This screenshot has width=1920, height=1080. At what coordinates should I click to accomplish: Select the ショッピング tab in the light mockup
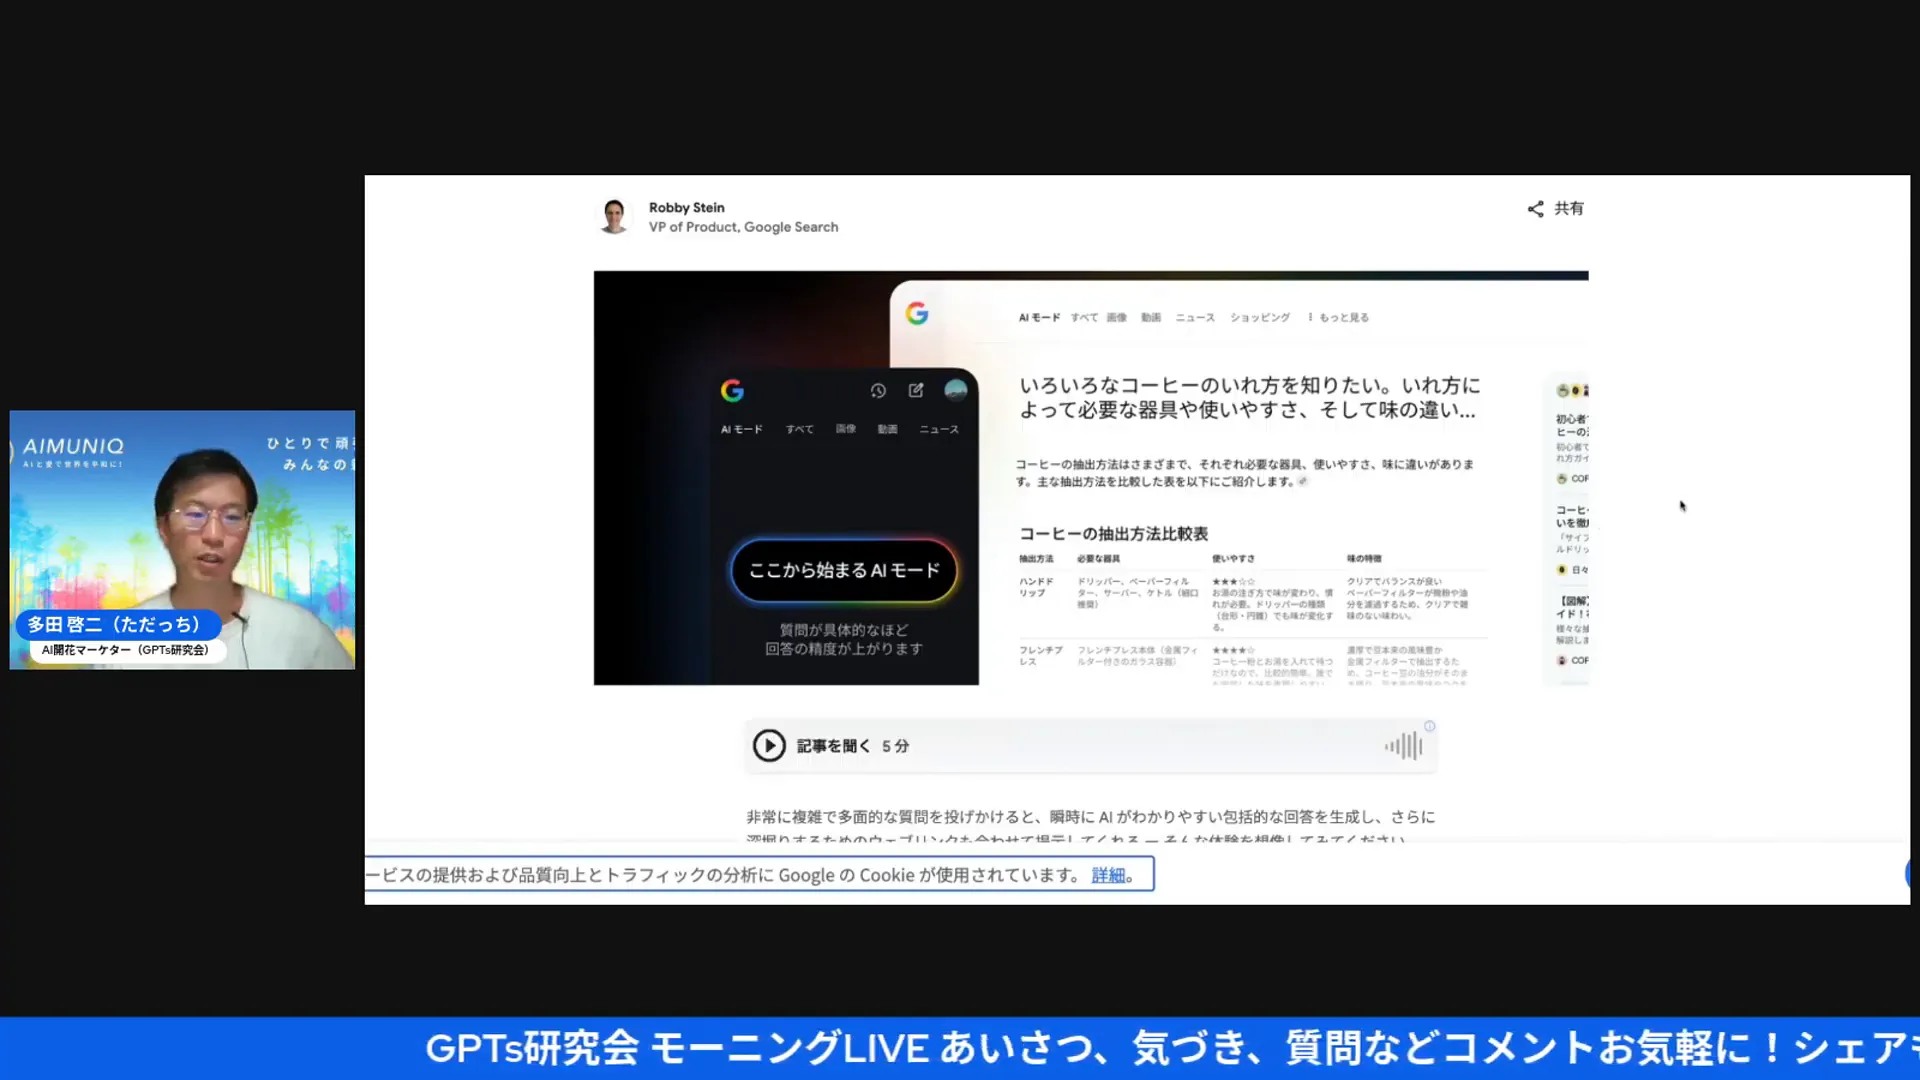[x=1260, y=318]
